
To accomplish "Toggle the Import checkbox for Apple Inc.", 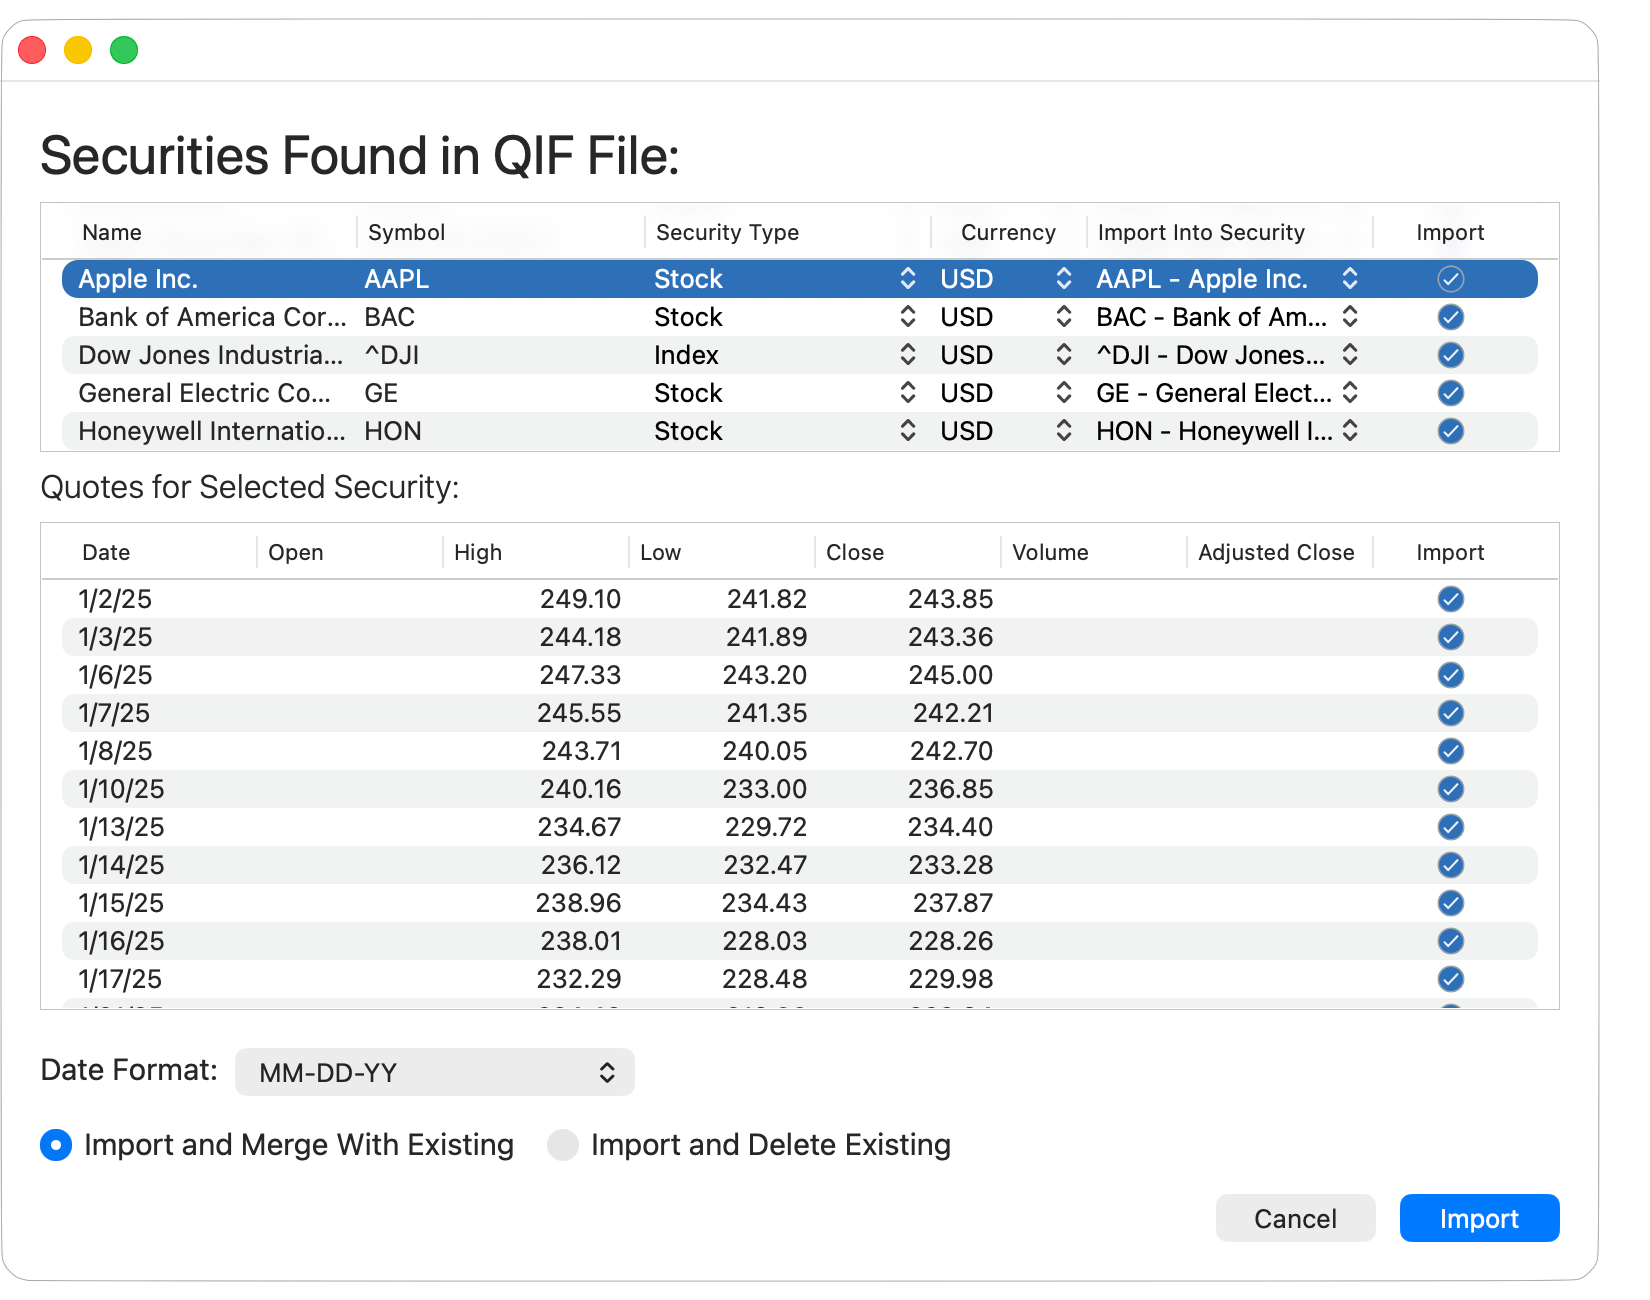I will [1451, 279].
